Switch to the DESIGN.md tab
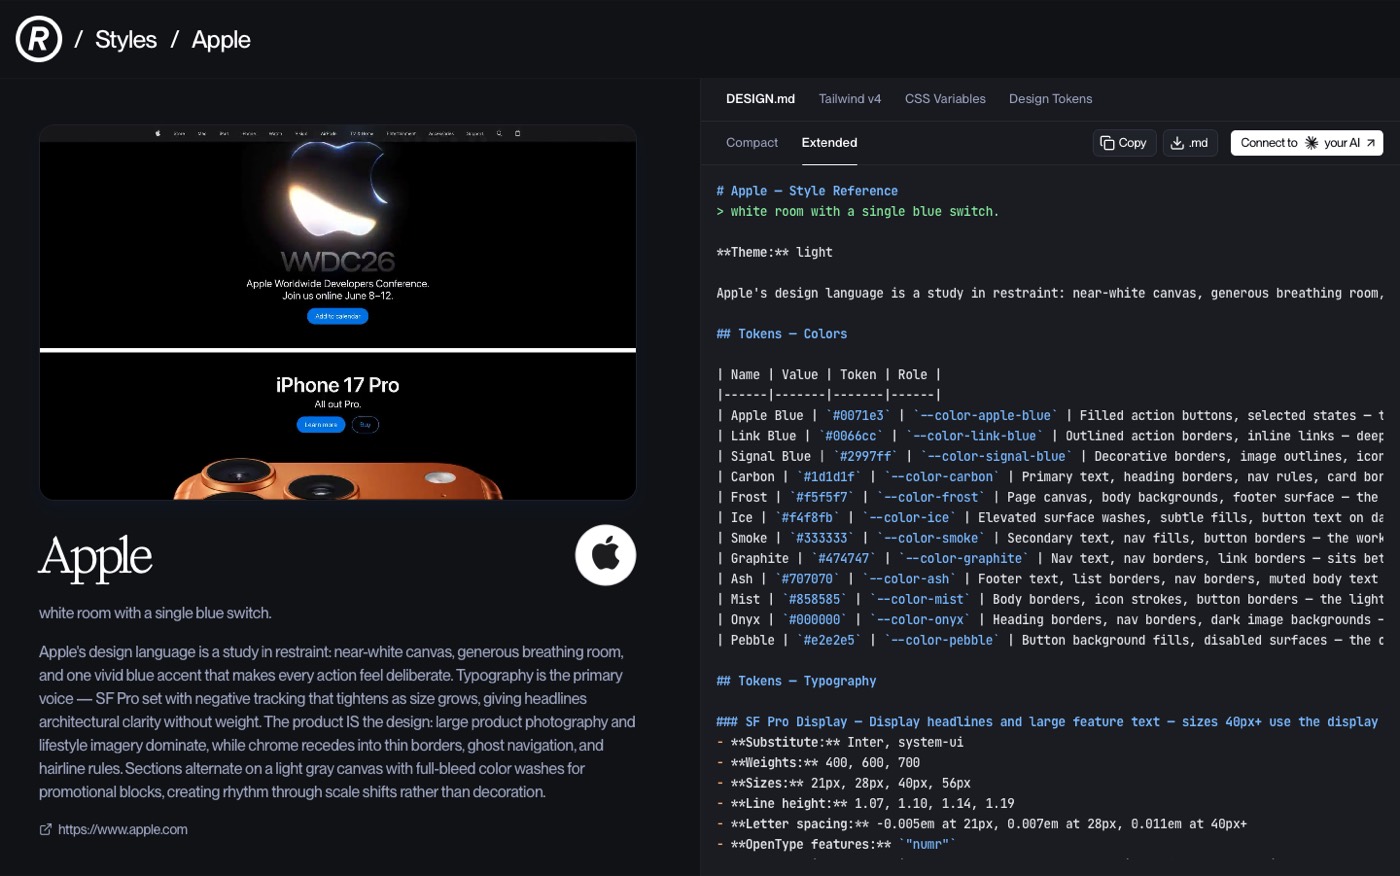 click(760, 99)
